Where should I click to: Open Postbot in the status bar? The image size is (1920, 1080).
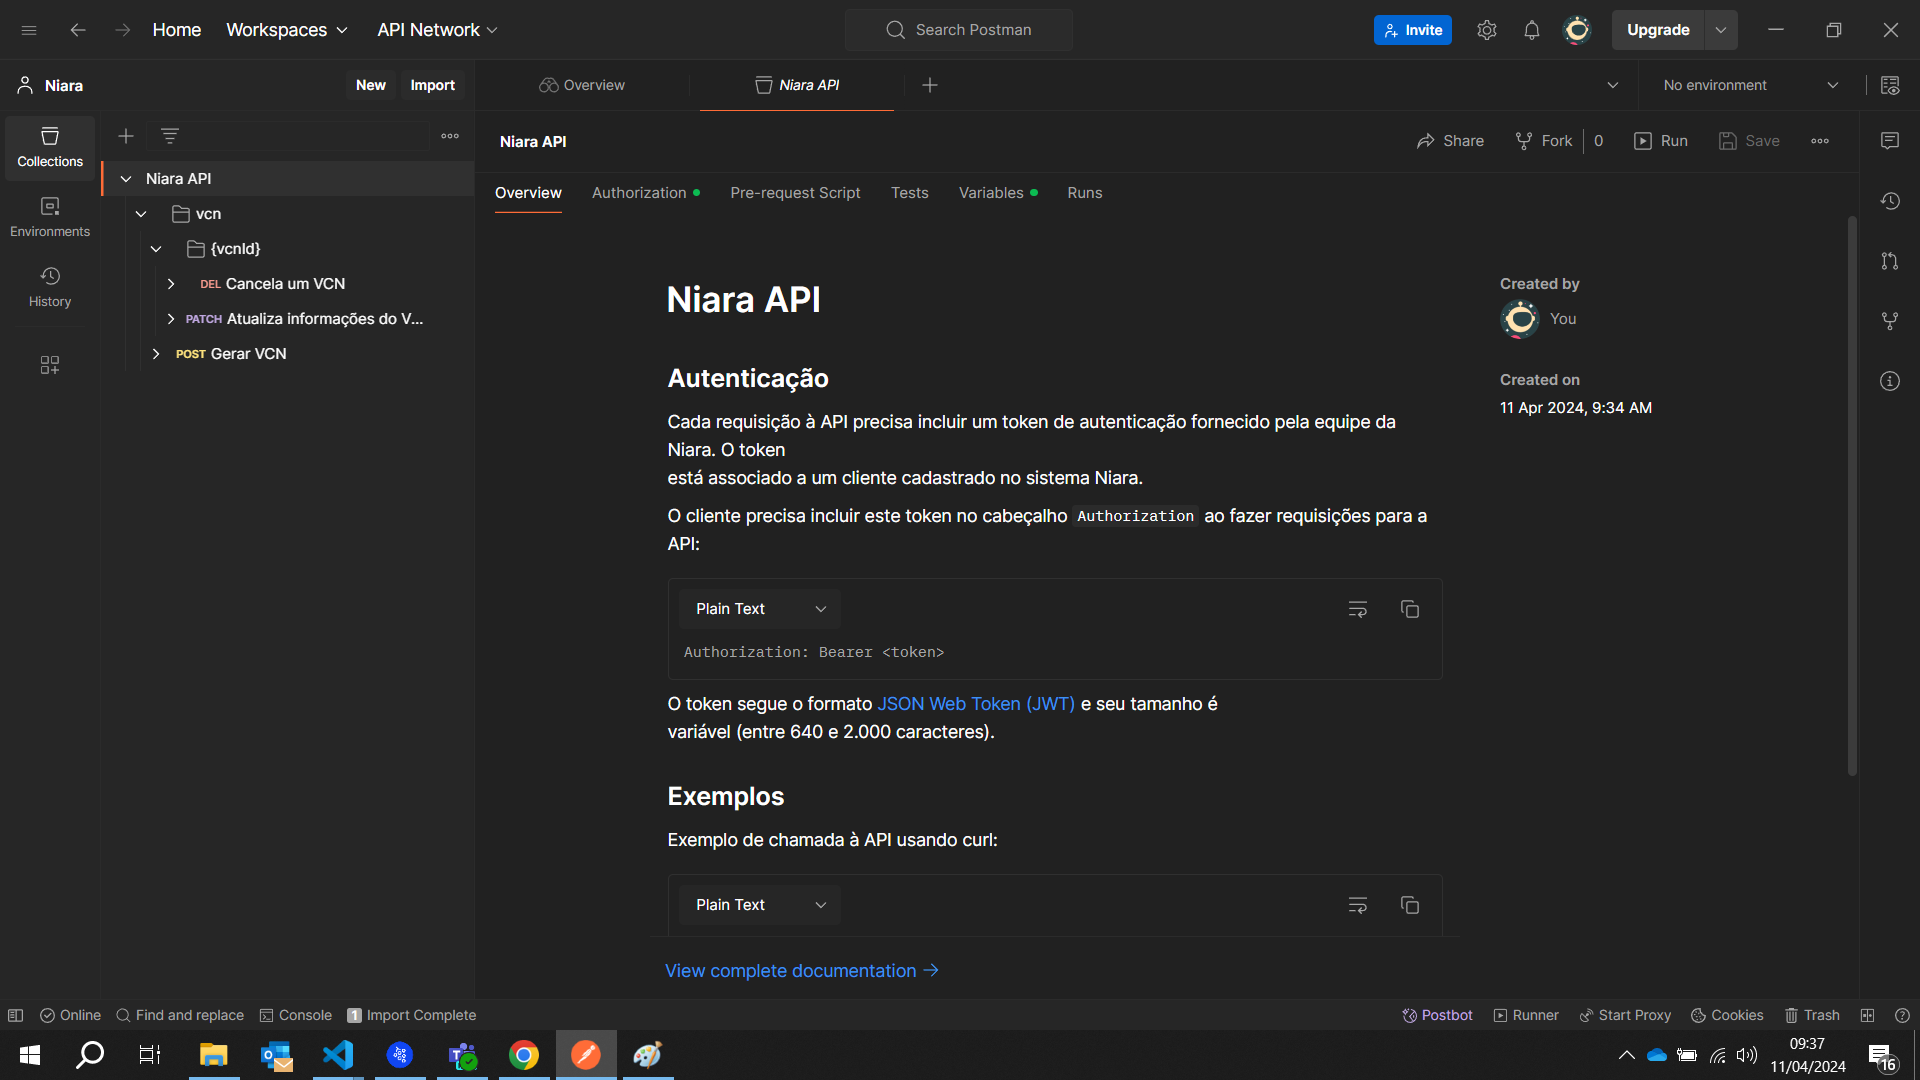(x=1437, y=1015)
